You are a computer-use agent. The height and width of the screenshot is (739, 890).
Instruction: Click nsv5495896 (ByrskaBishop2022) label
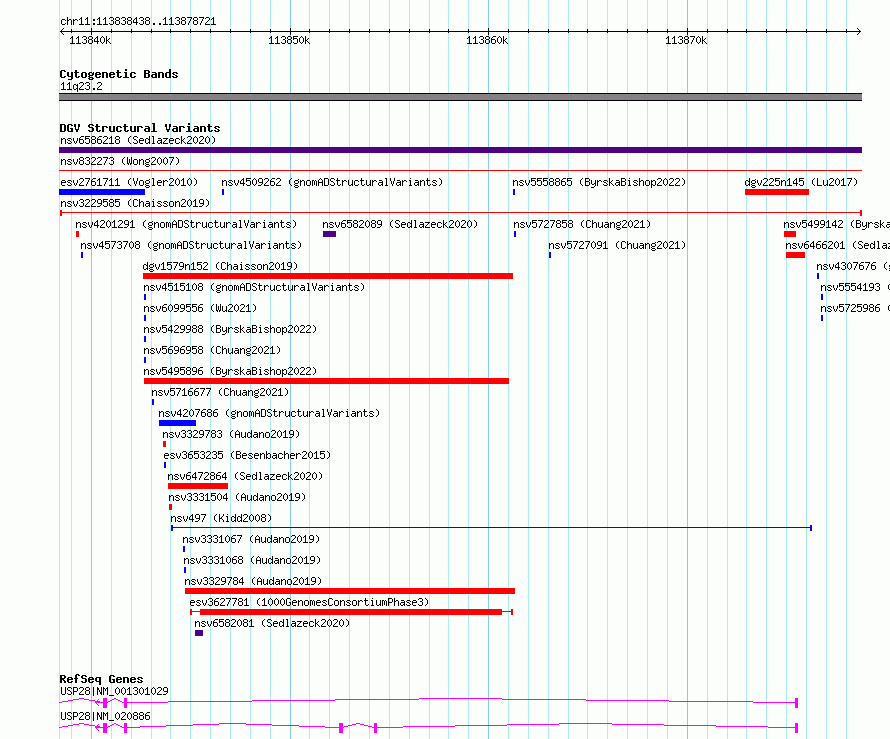pyautogui.click(x=230, y=371)
